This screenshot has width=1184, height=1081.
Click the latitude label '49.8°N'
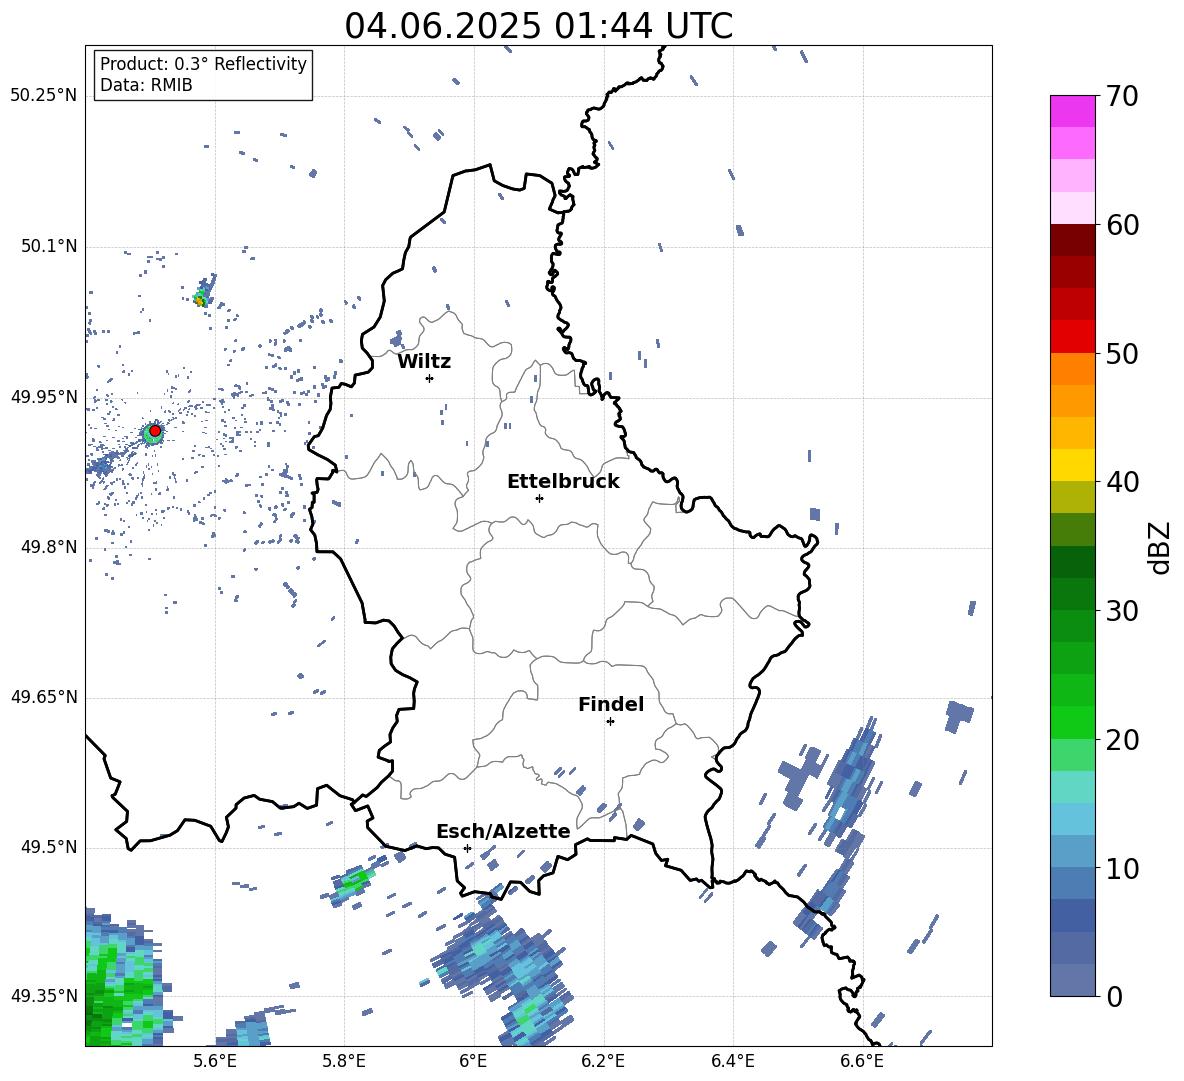(48, 547)
